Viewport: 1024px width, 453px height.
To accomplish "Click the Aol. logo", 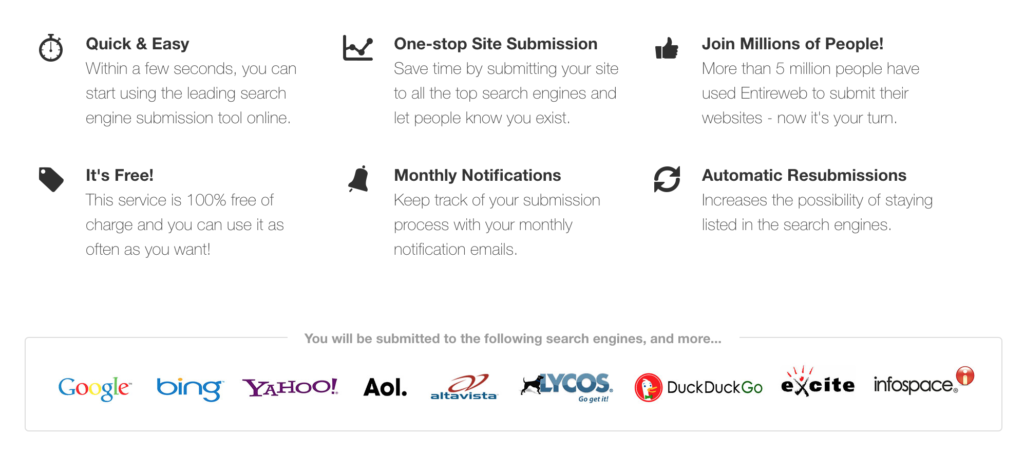I will 385,387.
